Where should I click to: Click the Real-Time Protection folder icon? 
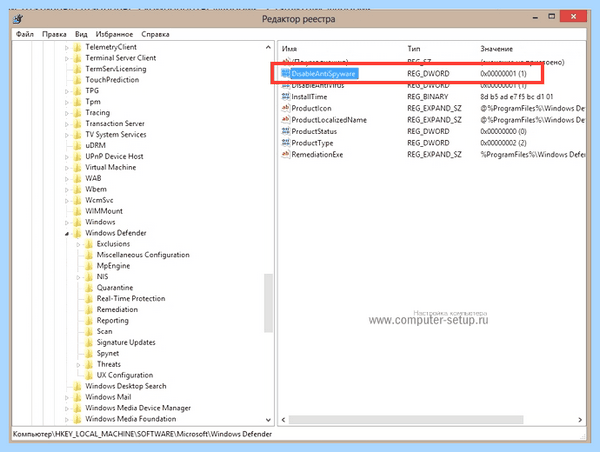pos(89,299)
